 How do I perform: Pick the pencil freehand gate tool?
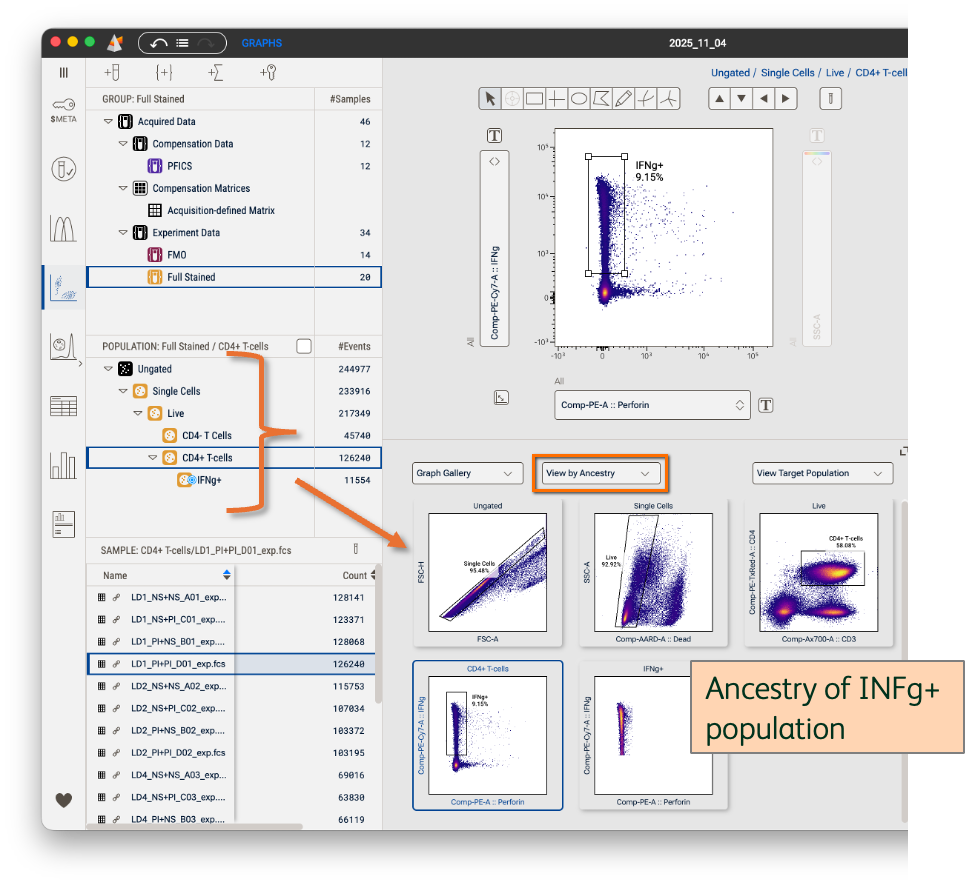tap(624, 99)
